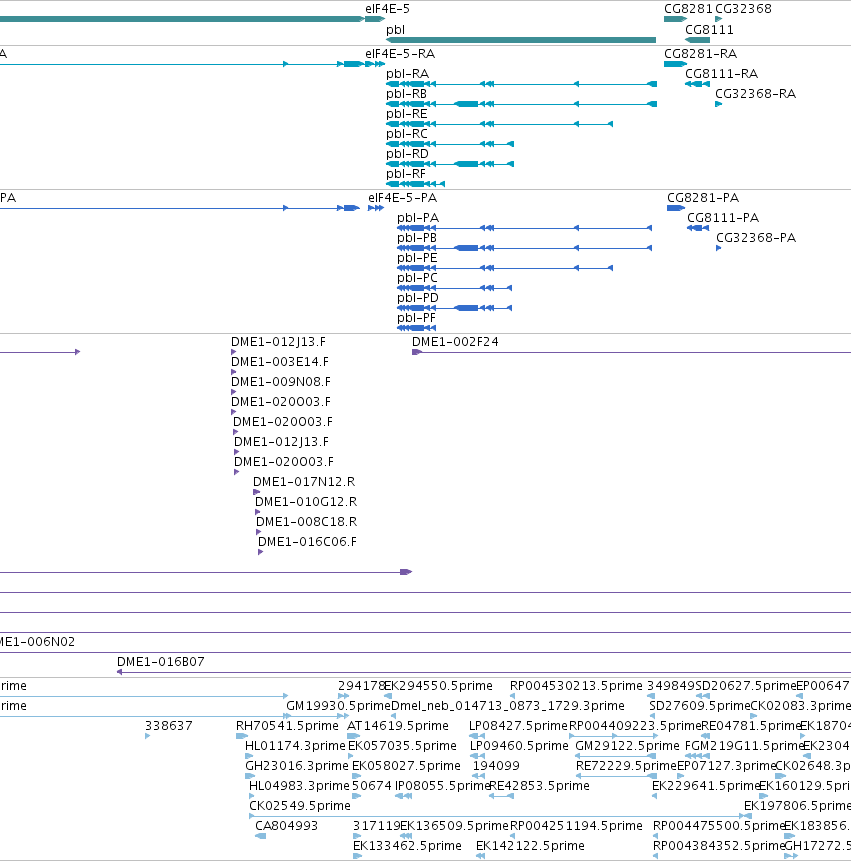Open the GM29122.5prime EST label
The height and width of the screenshot is (861, 851).
tap(627, 746)
